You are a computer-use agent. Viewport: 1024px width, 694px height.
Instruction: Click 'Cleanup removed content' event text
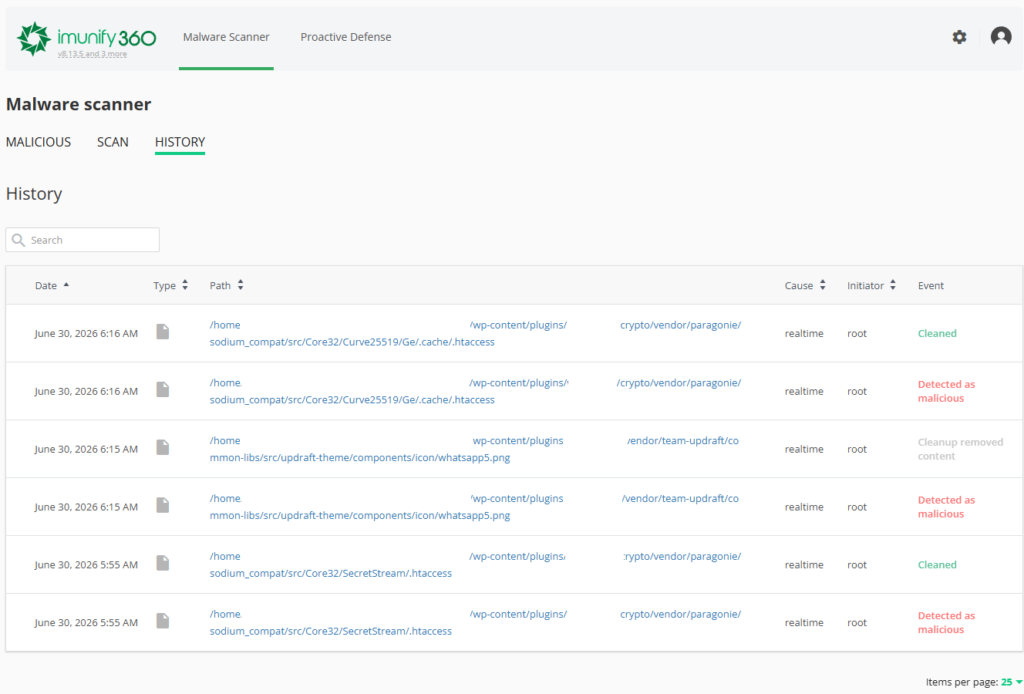960,449
